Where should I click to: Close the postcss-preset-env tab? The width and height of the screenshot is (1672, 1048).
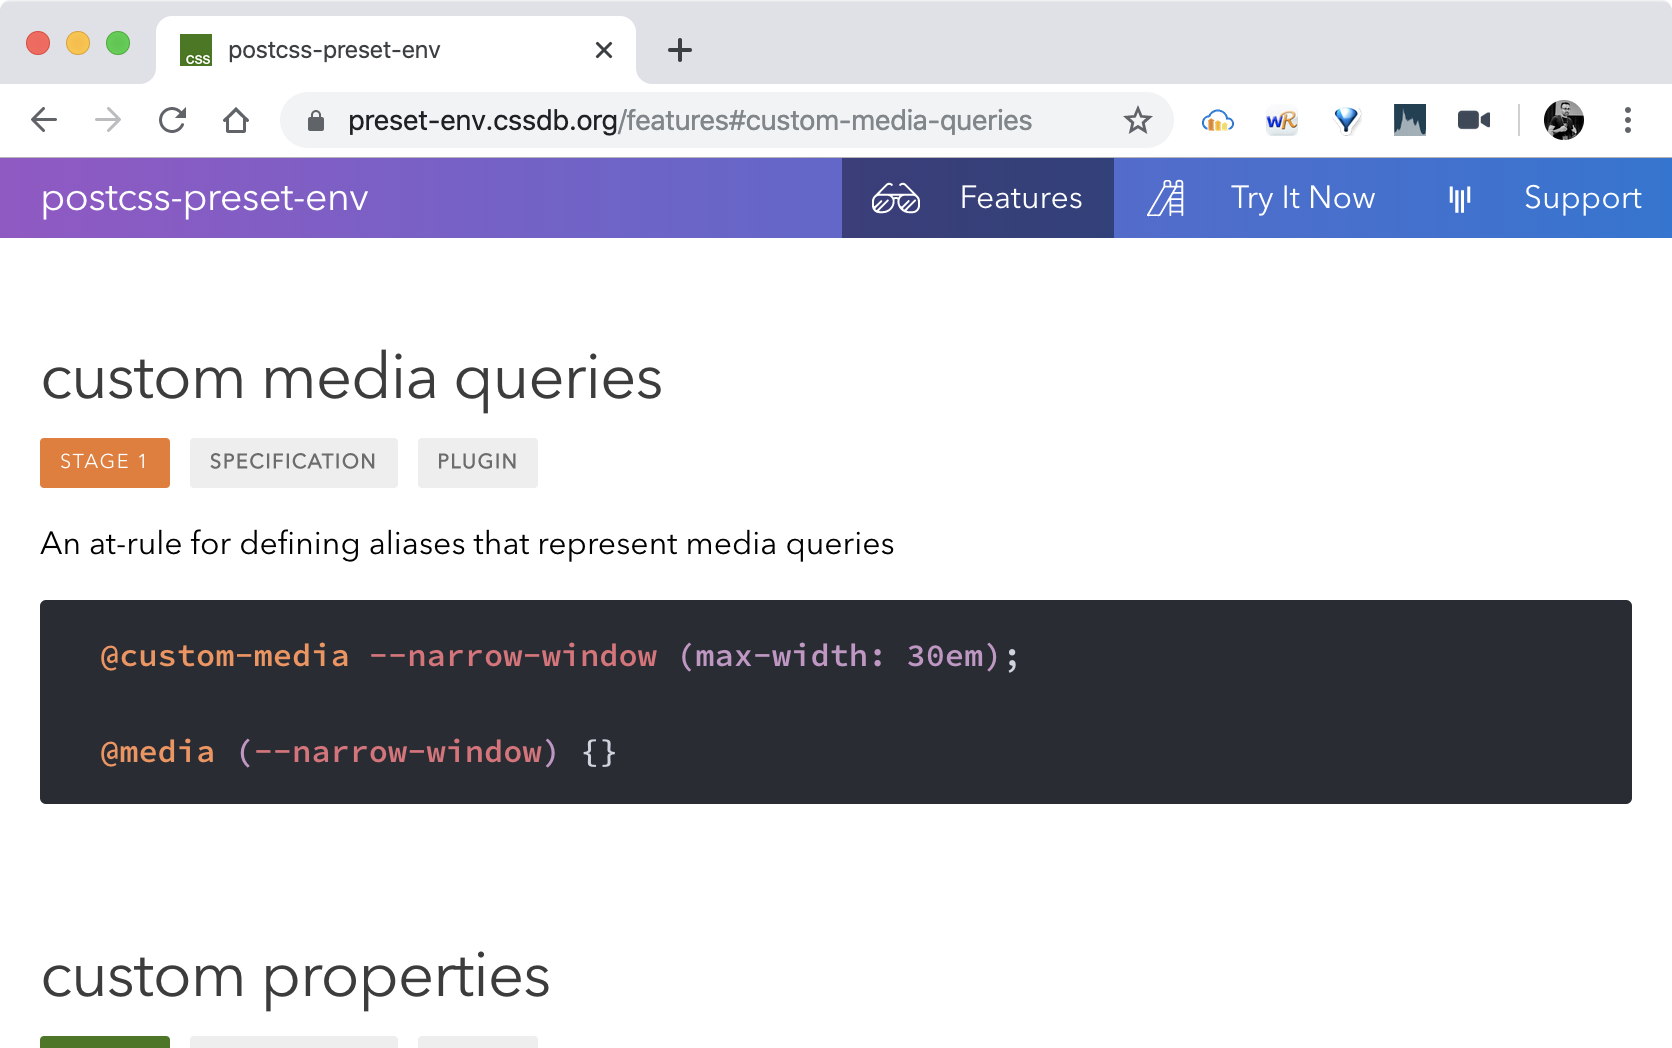604,50
